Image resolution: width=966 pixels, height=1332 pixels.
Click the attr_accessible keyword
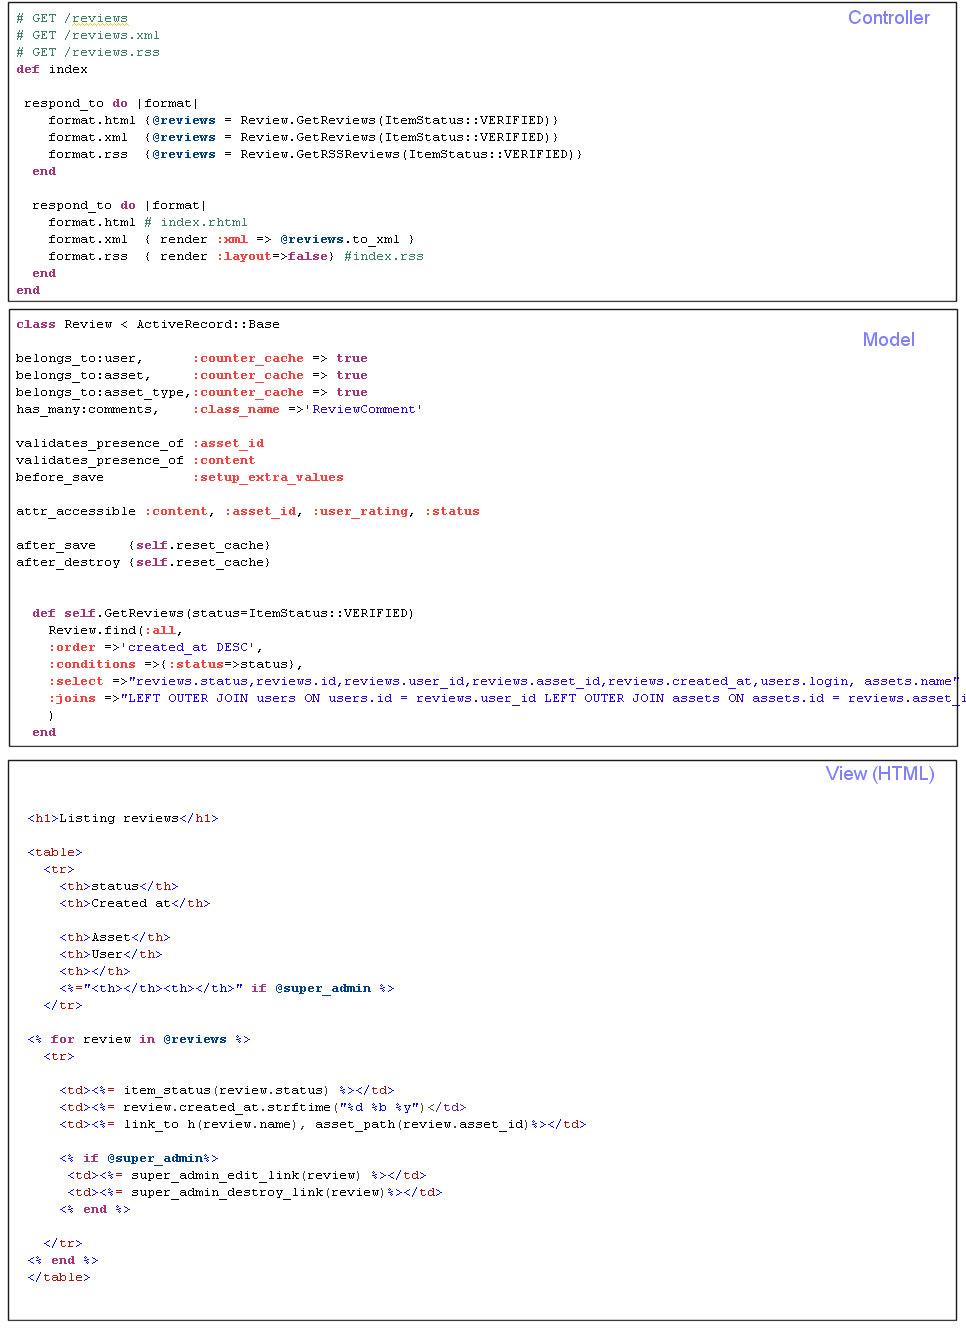click(76, 511)
